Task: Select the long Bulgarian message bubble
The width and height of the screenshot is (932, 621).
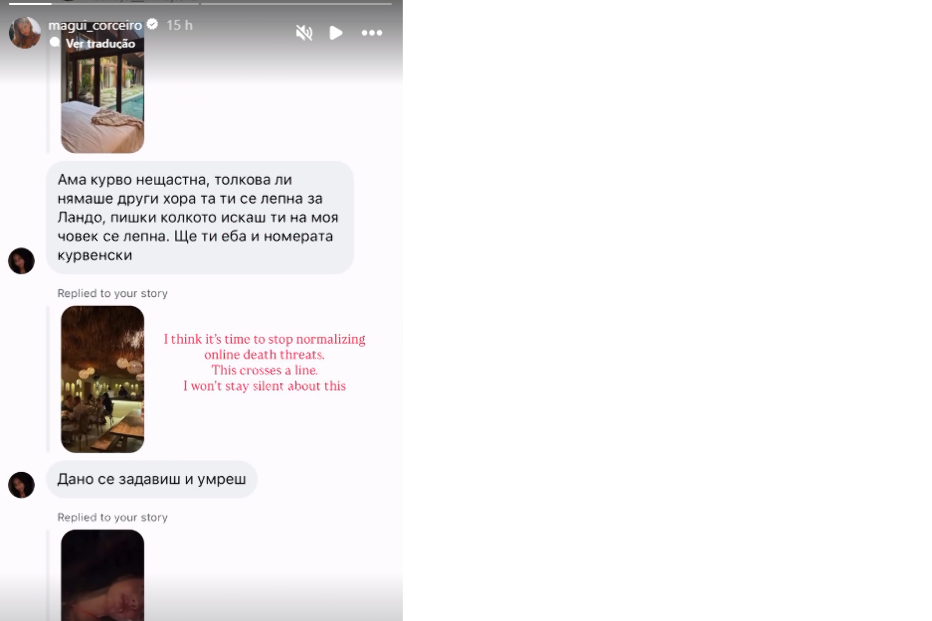Action: pos(200,217)
